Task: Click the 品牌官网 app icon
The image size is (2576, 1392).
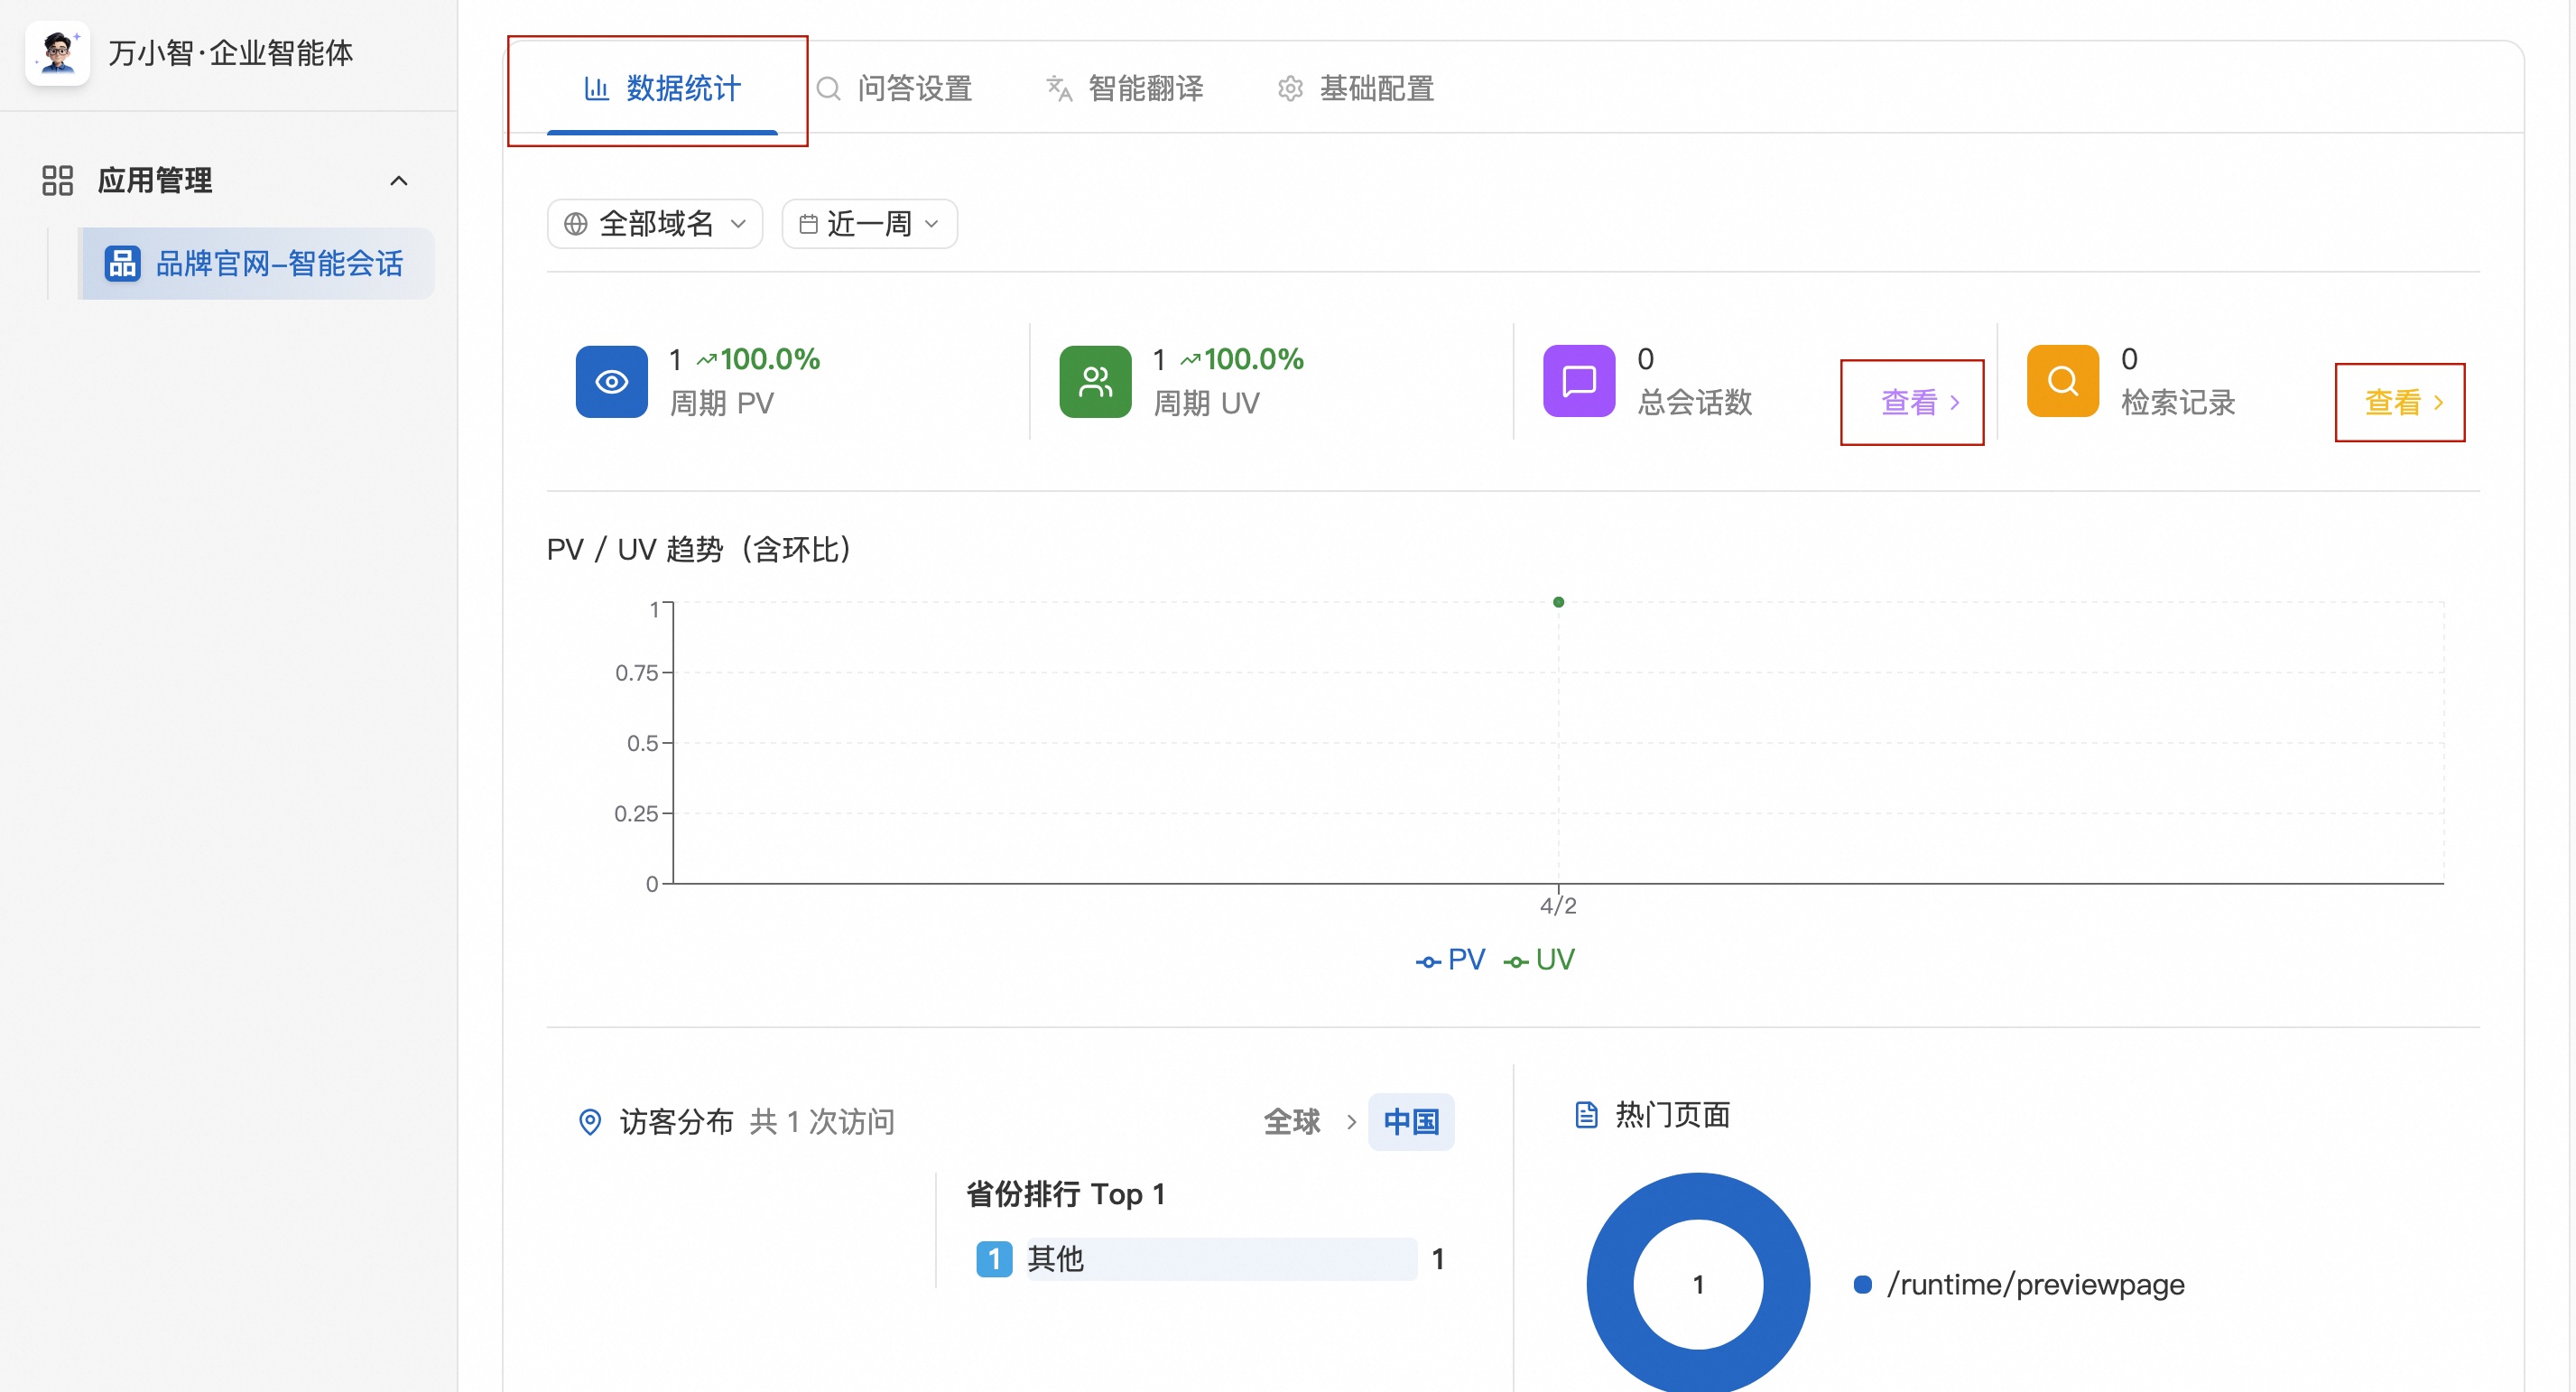Action: pos(122,264)
